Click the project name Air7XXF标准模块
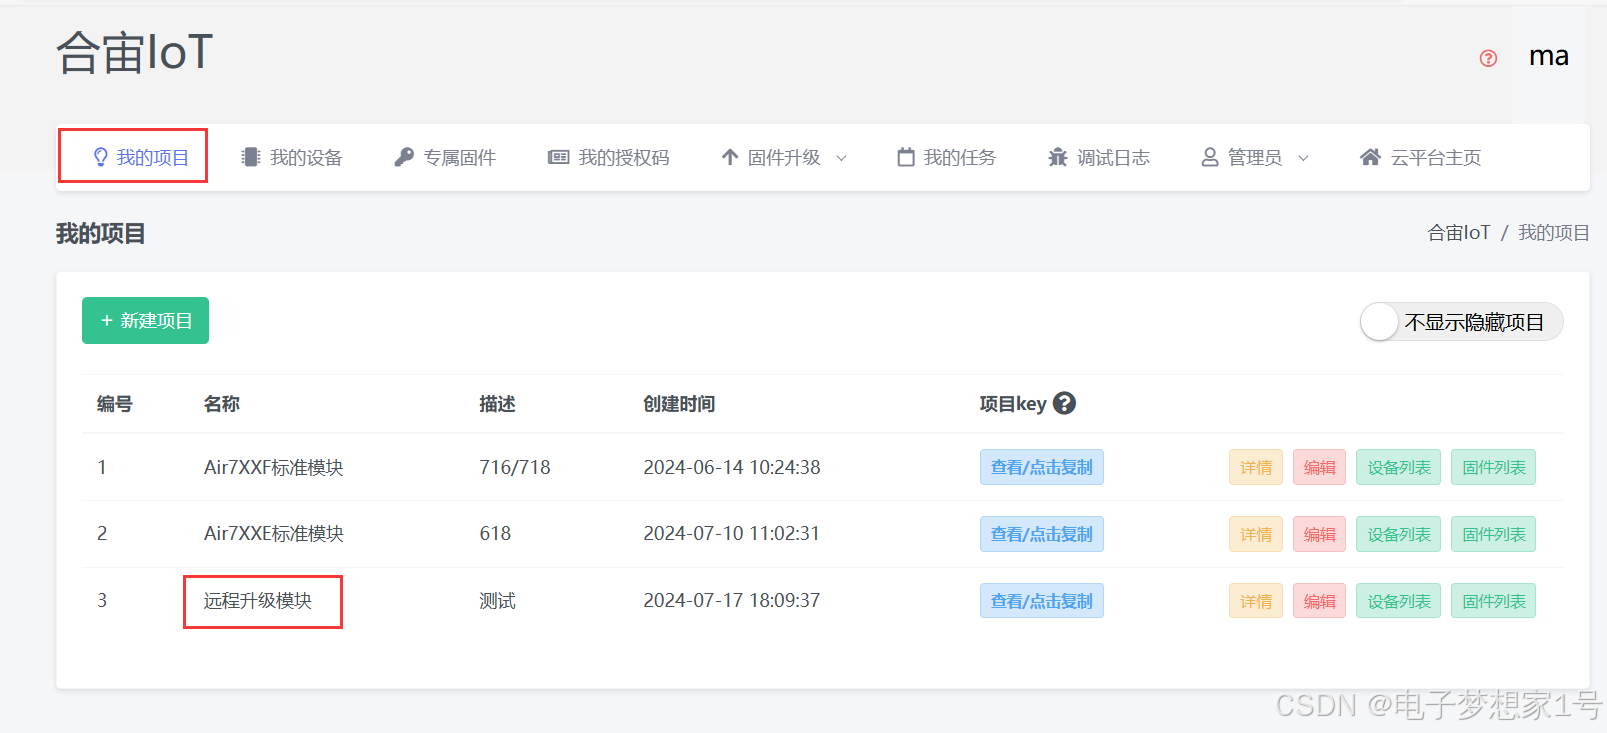 point(274,467)
